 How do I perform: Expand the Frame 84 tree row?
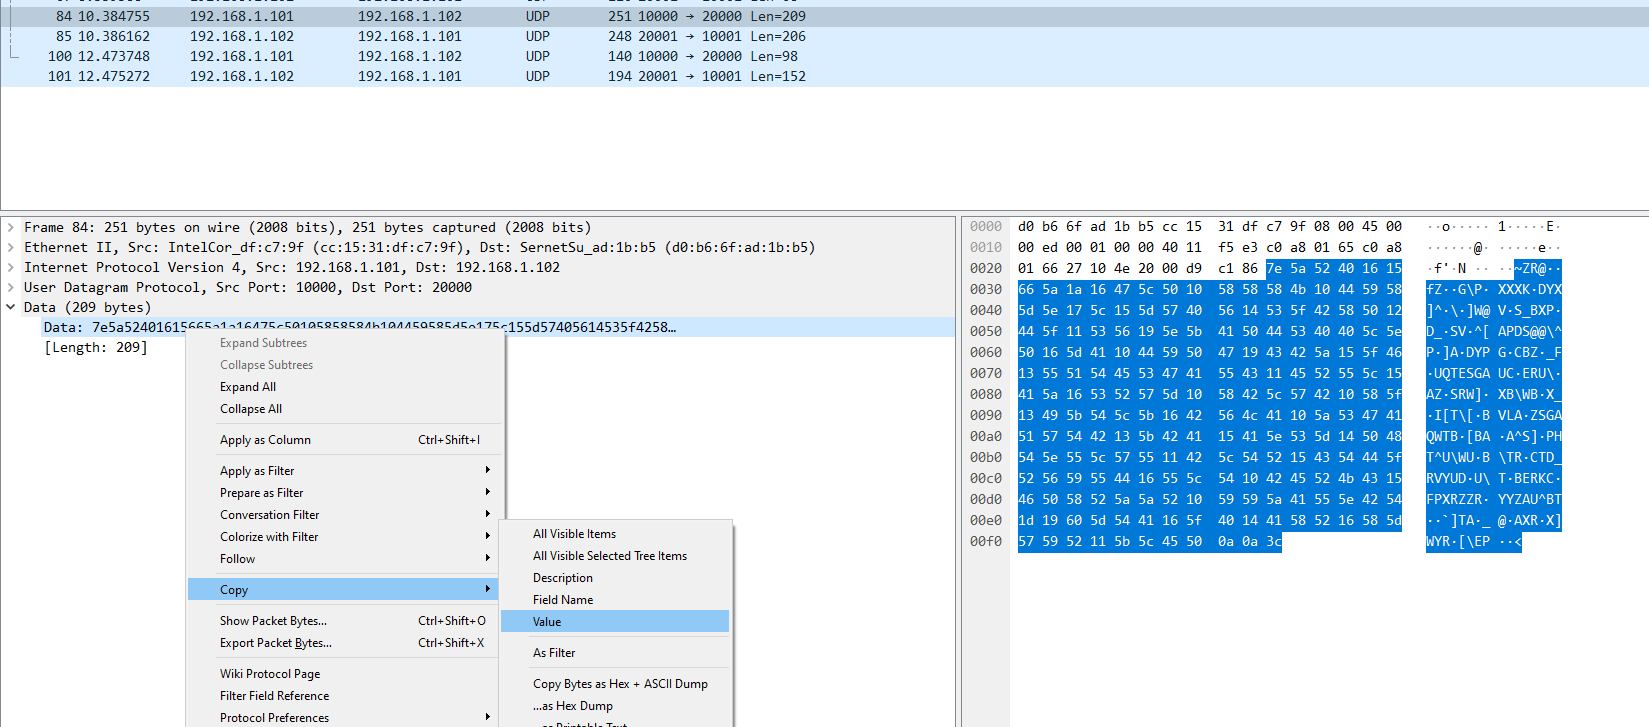click(11, 228)
